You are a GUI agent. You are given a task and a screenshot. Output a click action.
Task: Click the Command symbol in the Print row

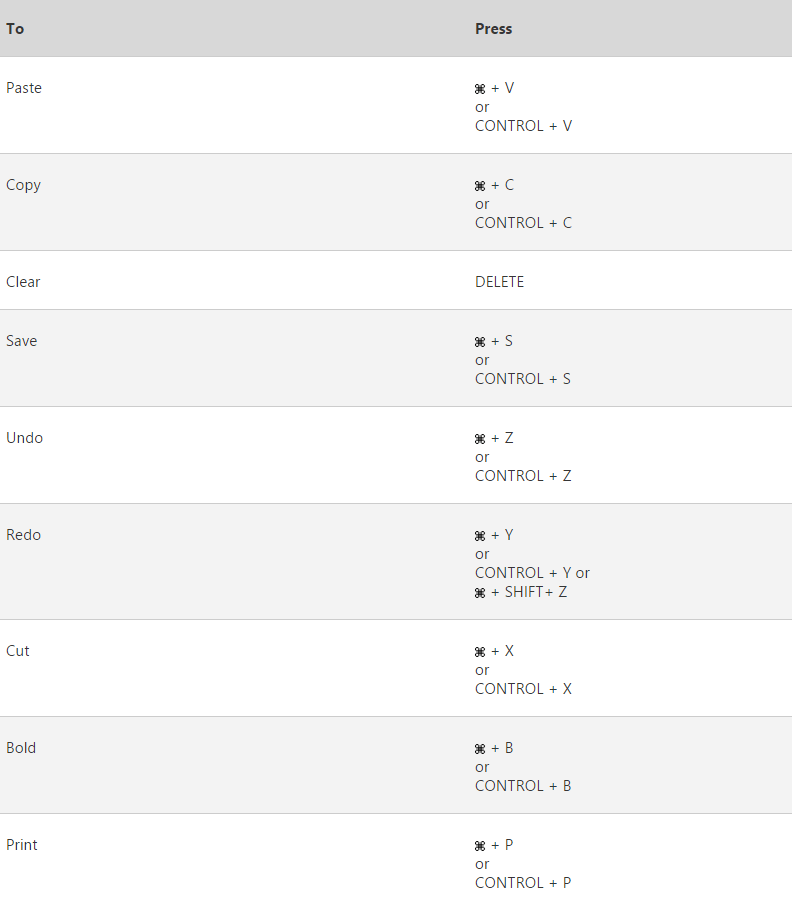click(x=480, y=846)
